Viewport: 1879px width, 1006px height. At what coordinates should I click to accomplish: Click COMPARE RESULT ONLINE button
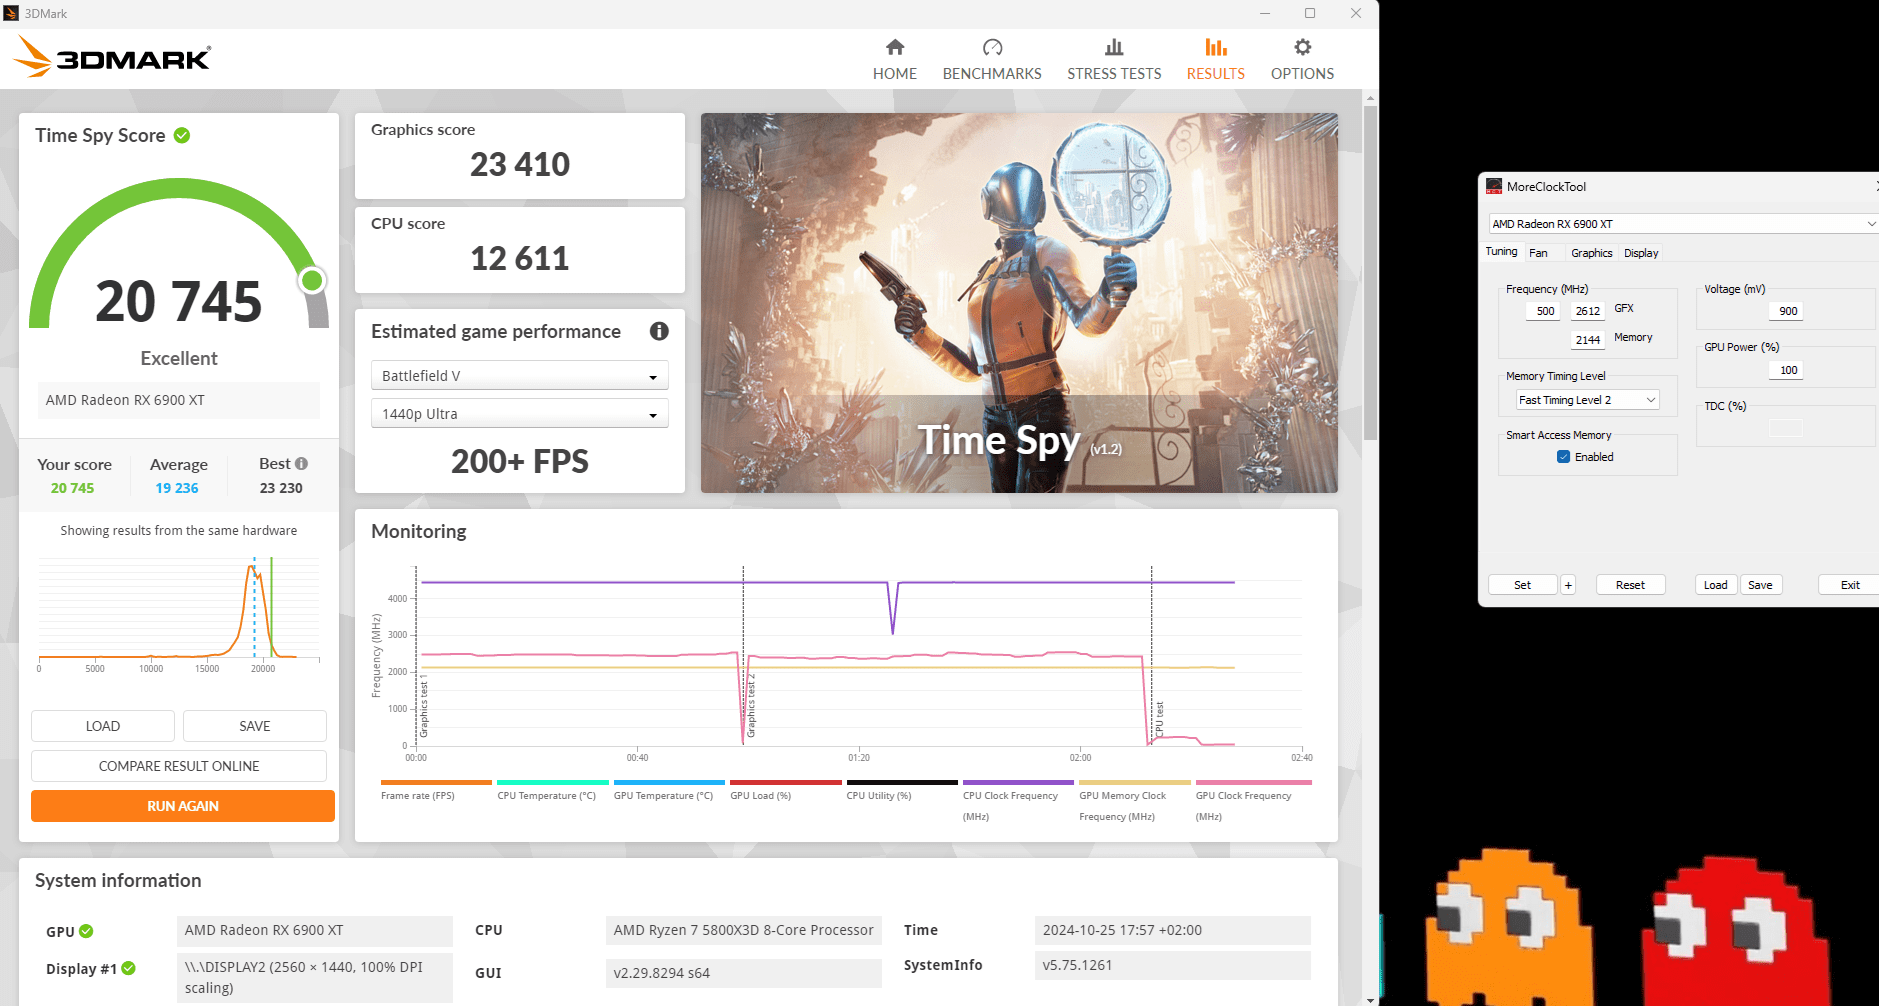point(179,766)
